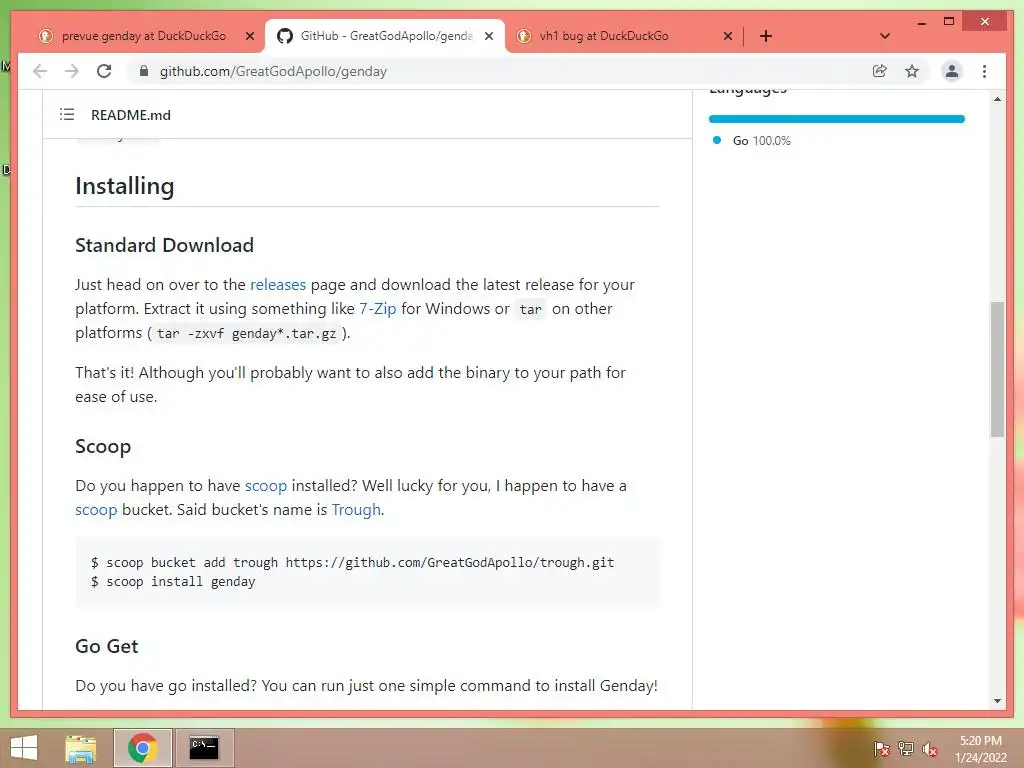This screenshot has height=768, width=1024.
Task: Open the Windows Start button
Action: [x=24, y=748]
